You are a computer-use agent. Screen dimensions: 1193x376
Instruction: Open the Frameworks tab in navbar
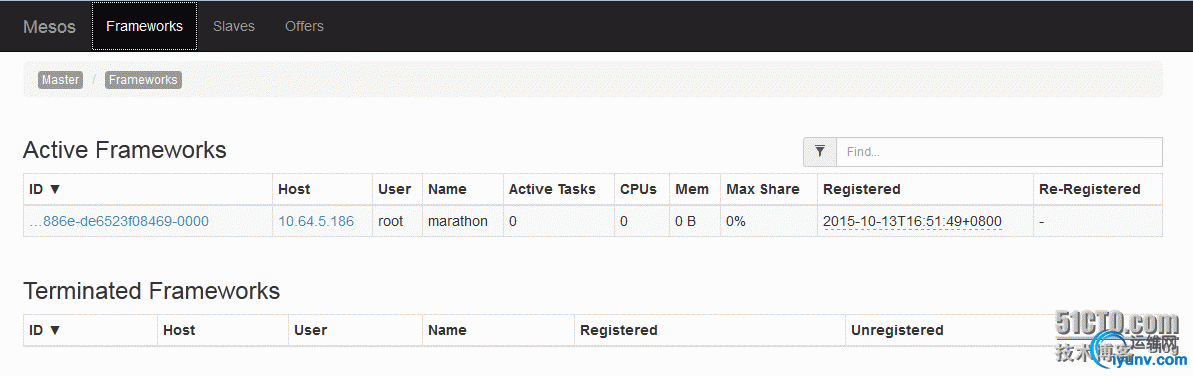point(145,26)
